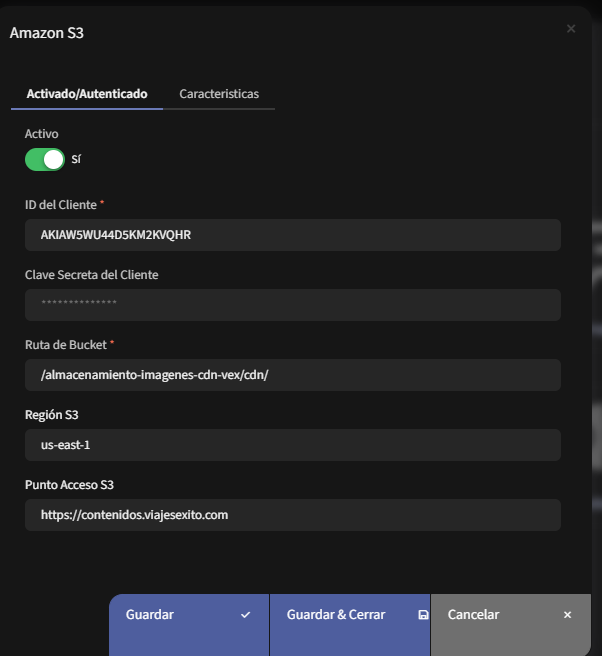Click the Punto Acceso S3 URL field
The image size is (602, 656).
point(292,515)
